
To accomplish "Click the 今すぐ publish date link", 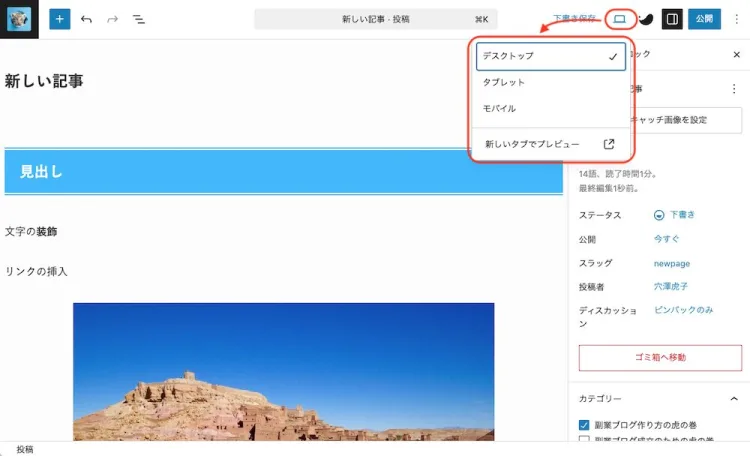I will pos(666,239).
